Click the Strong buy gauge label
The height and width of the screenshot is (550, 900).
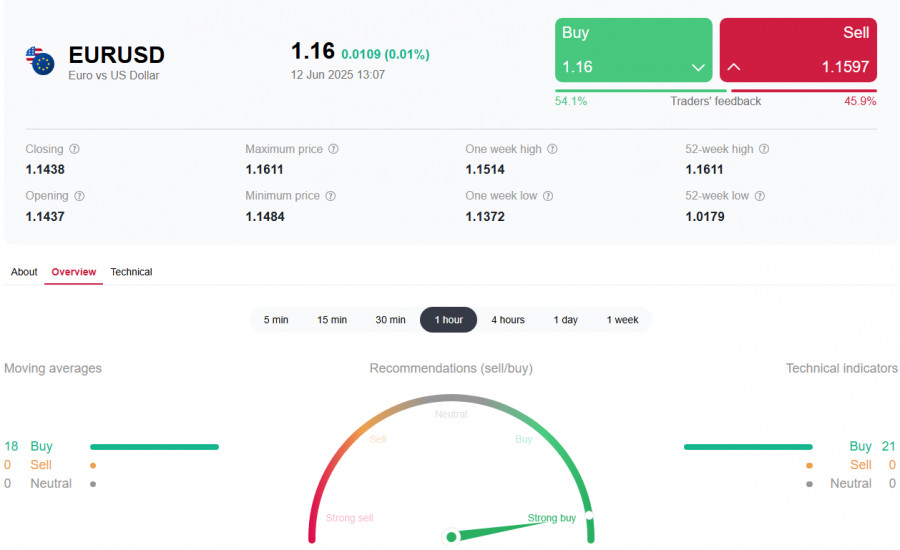(552, 518)
